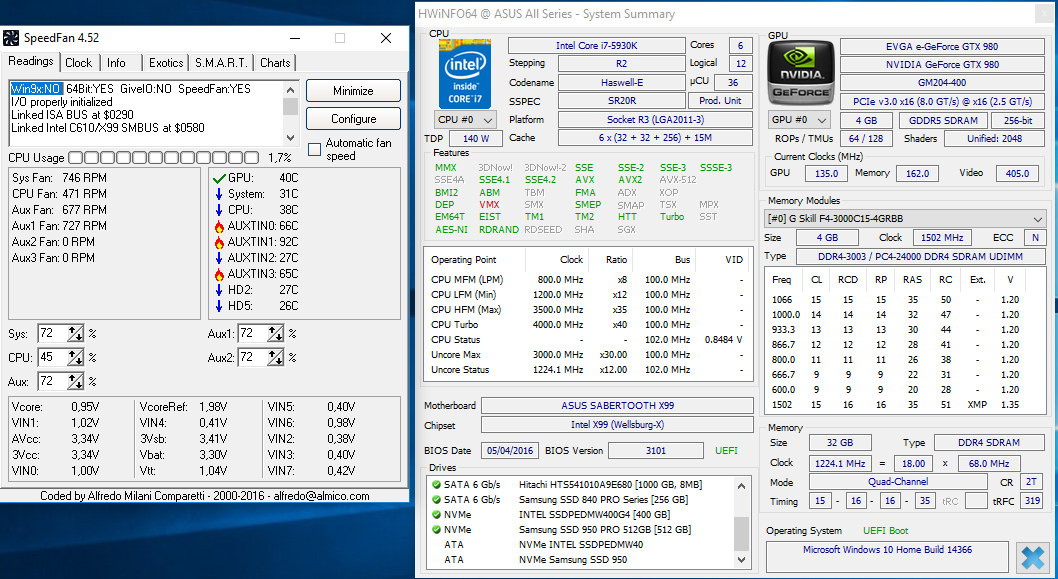Viewport: 1058px width, 579px height.
Task: Click the Intel Core i7 logo in HWiNFO64
Action: tap(465, 74)
